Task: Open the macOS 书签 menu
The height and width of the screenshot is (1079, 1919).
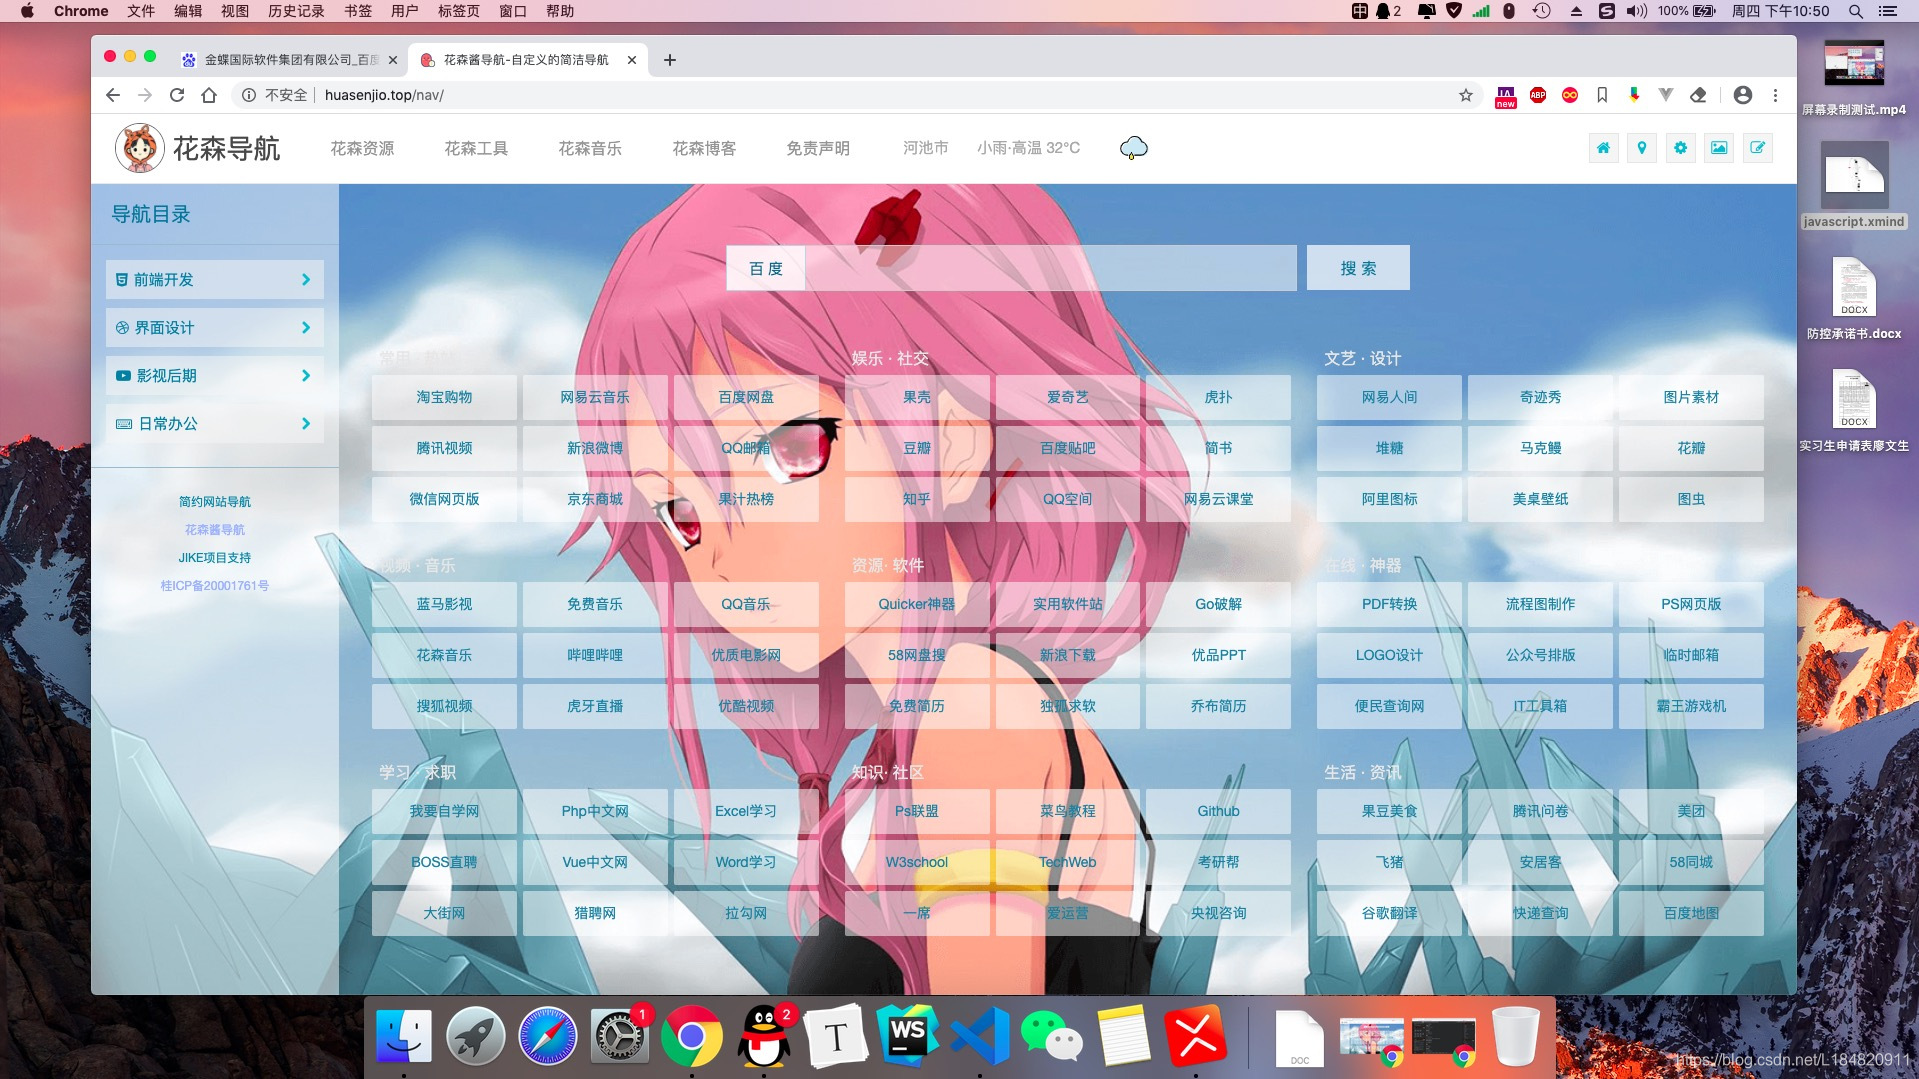Action: [x=358, y=11]
